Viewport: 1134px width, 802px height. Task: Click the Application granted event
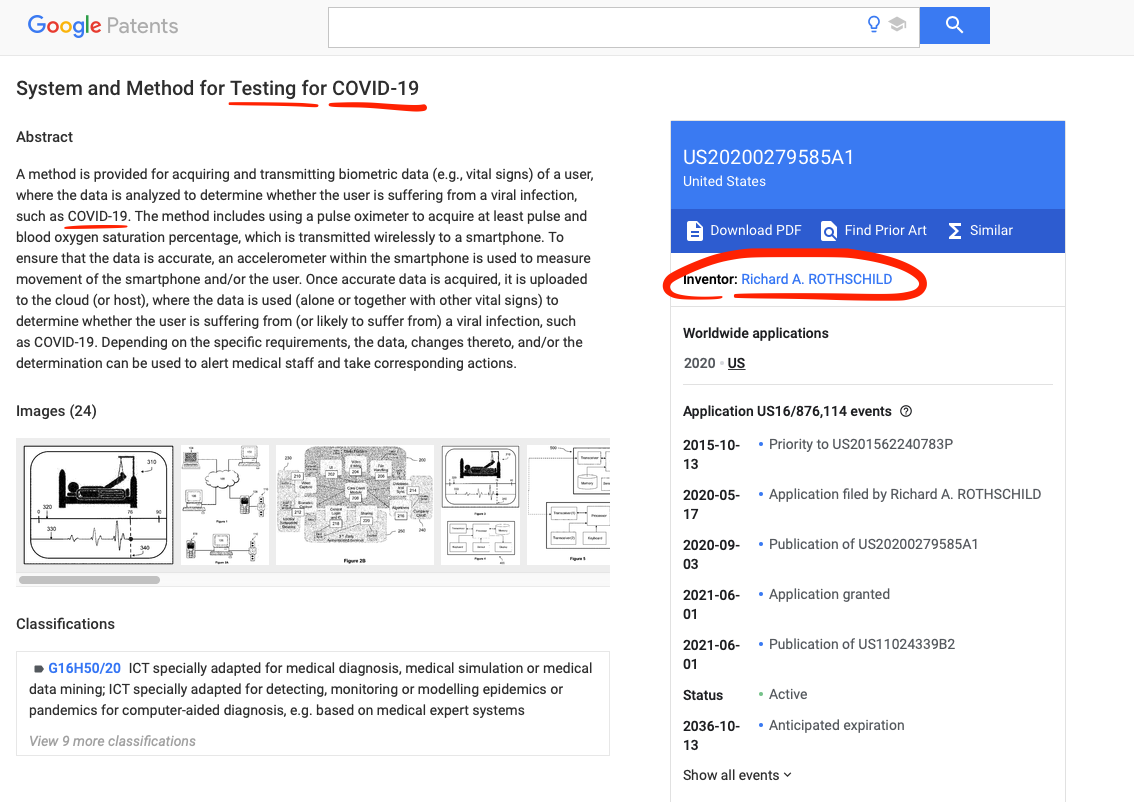tap(829, 594)
